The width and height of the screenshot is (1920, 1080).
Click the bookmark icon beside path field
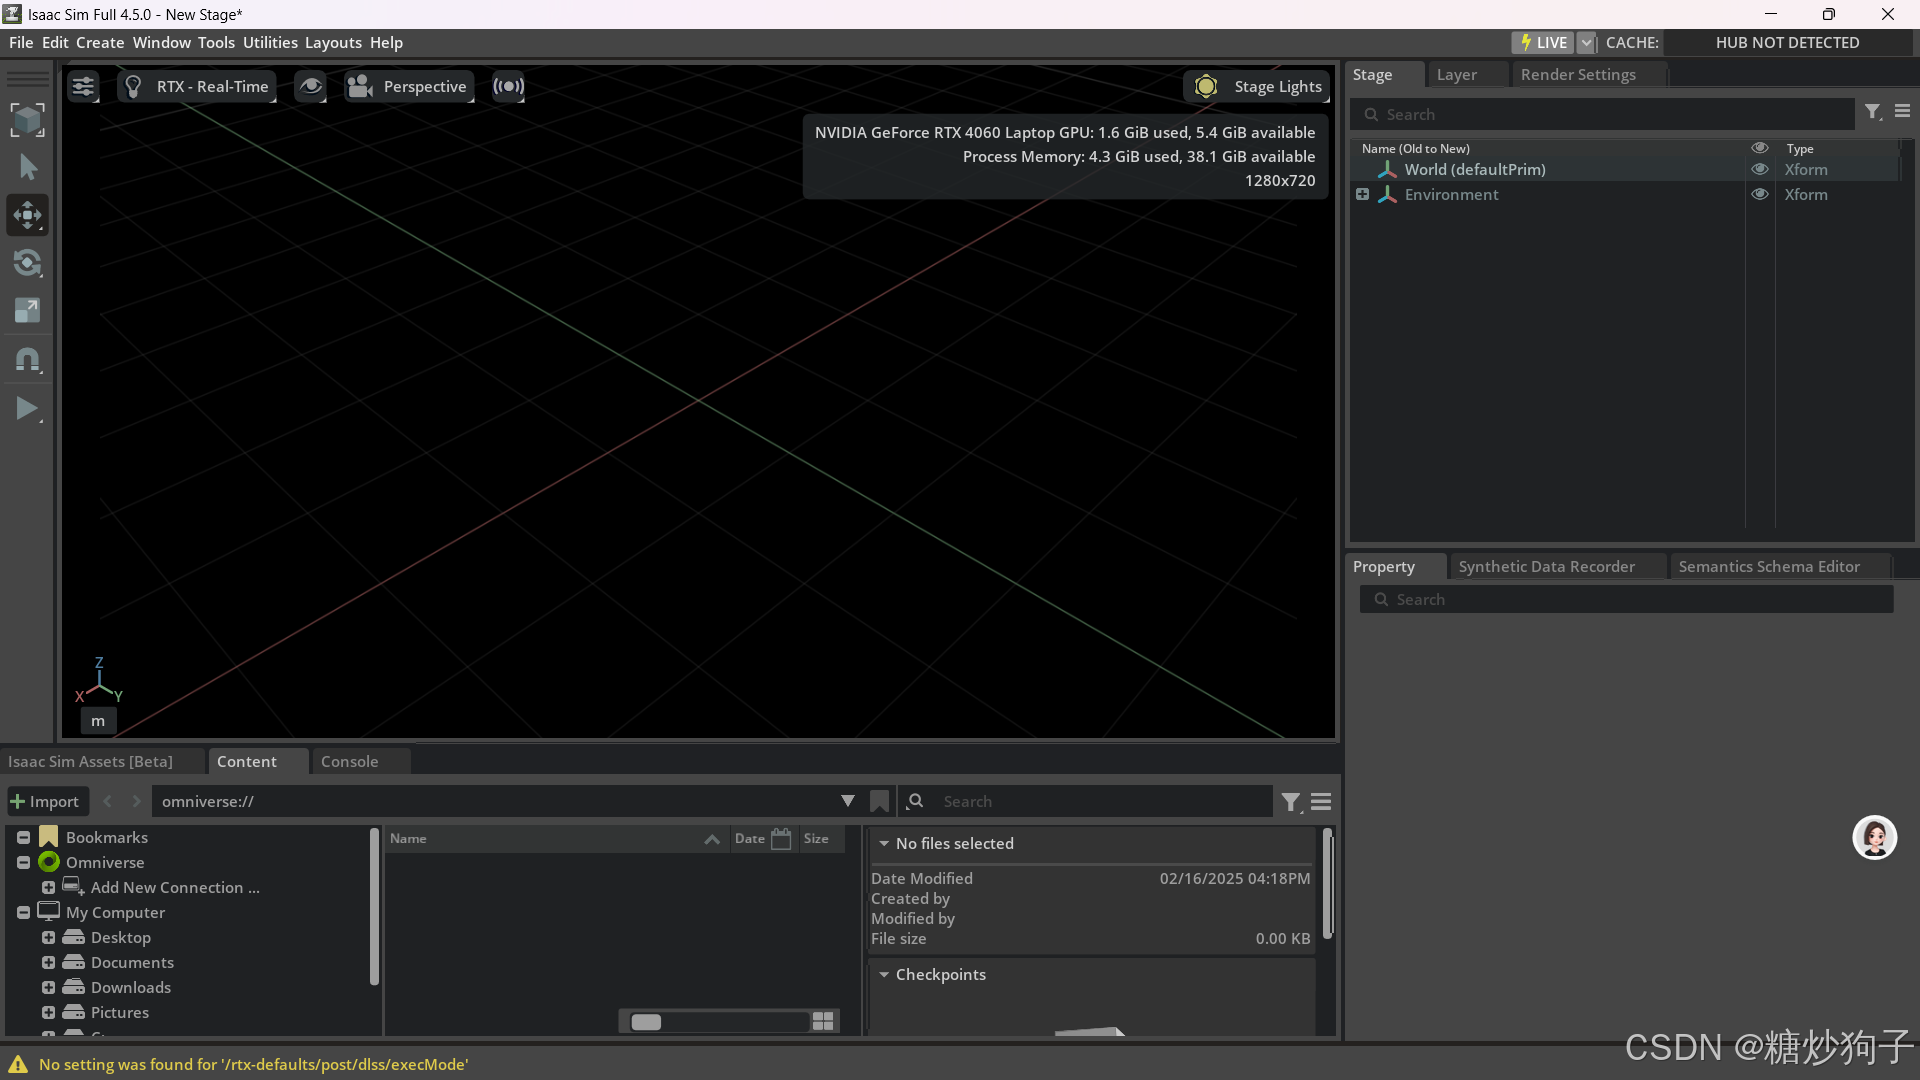click(879, 801)
